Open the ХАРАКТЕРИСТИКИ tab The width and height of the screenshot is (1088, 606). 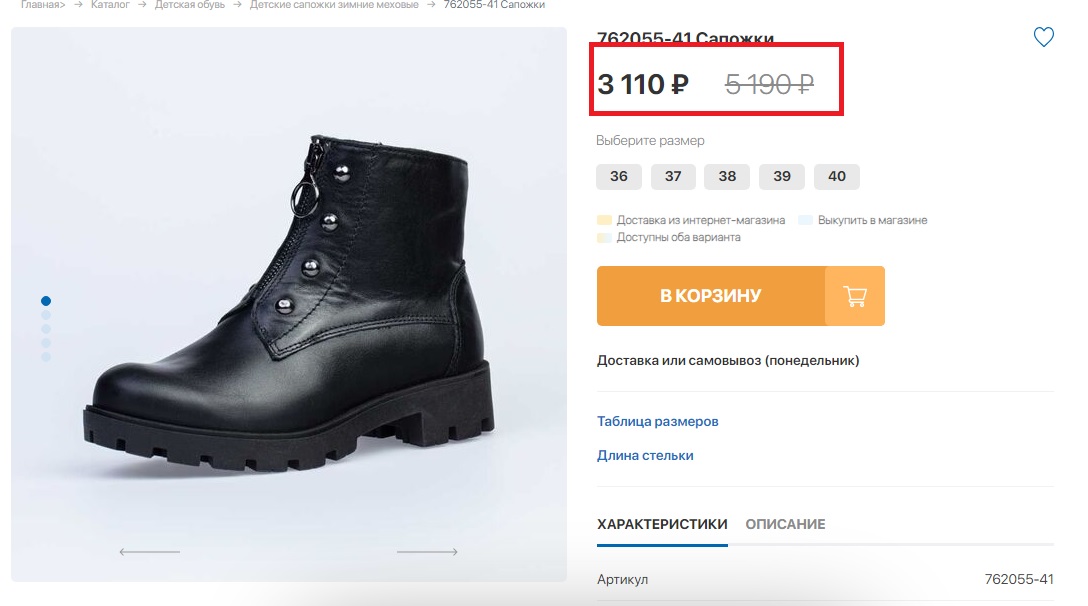pyautogui.click(x=662, y=524)
